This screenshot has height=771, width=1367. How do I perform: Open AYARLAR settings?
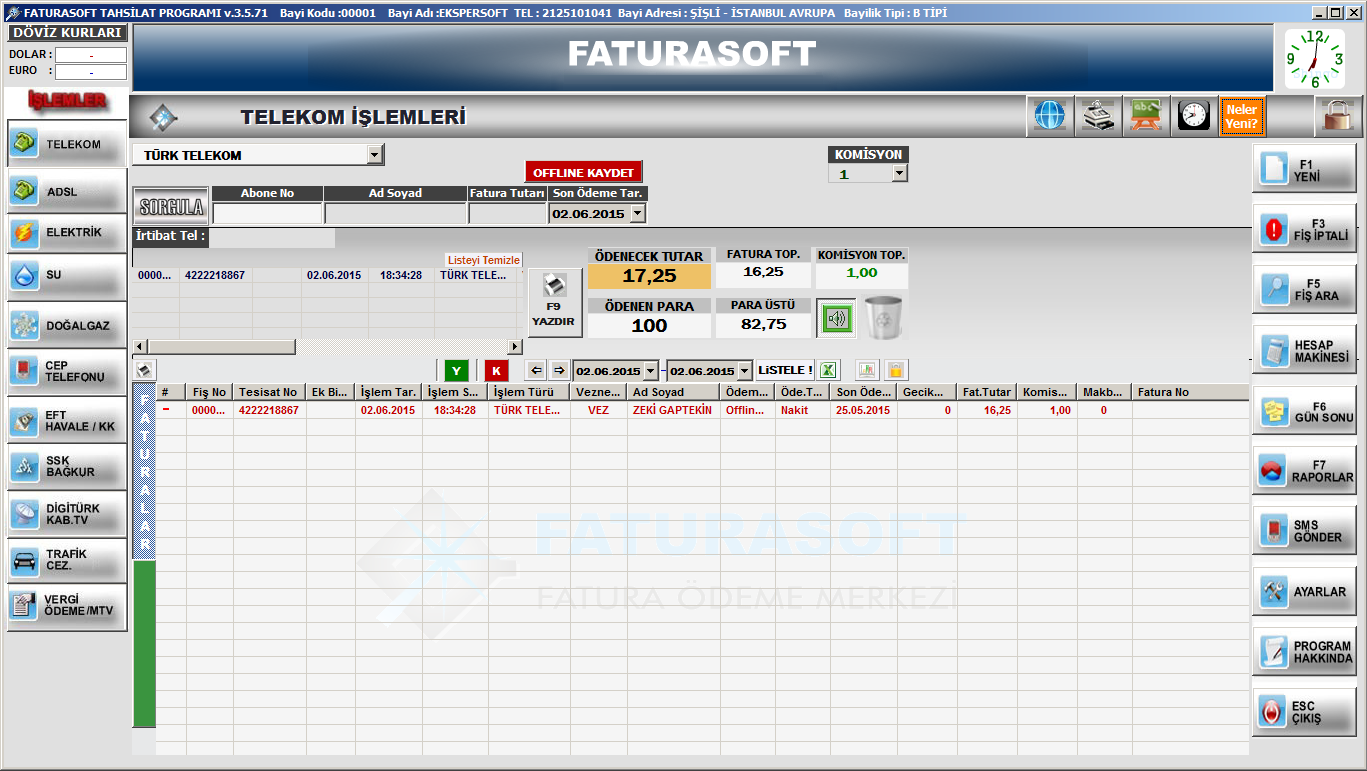click(1305, 591)
